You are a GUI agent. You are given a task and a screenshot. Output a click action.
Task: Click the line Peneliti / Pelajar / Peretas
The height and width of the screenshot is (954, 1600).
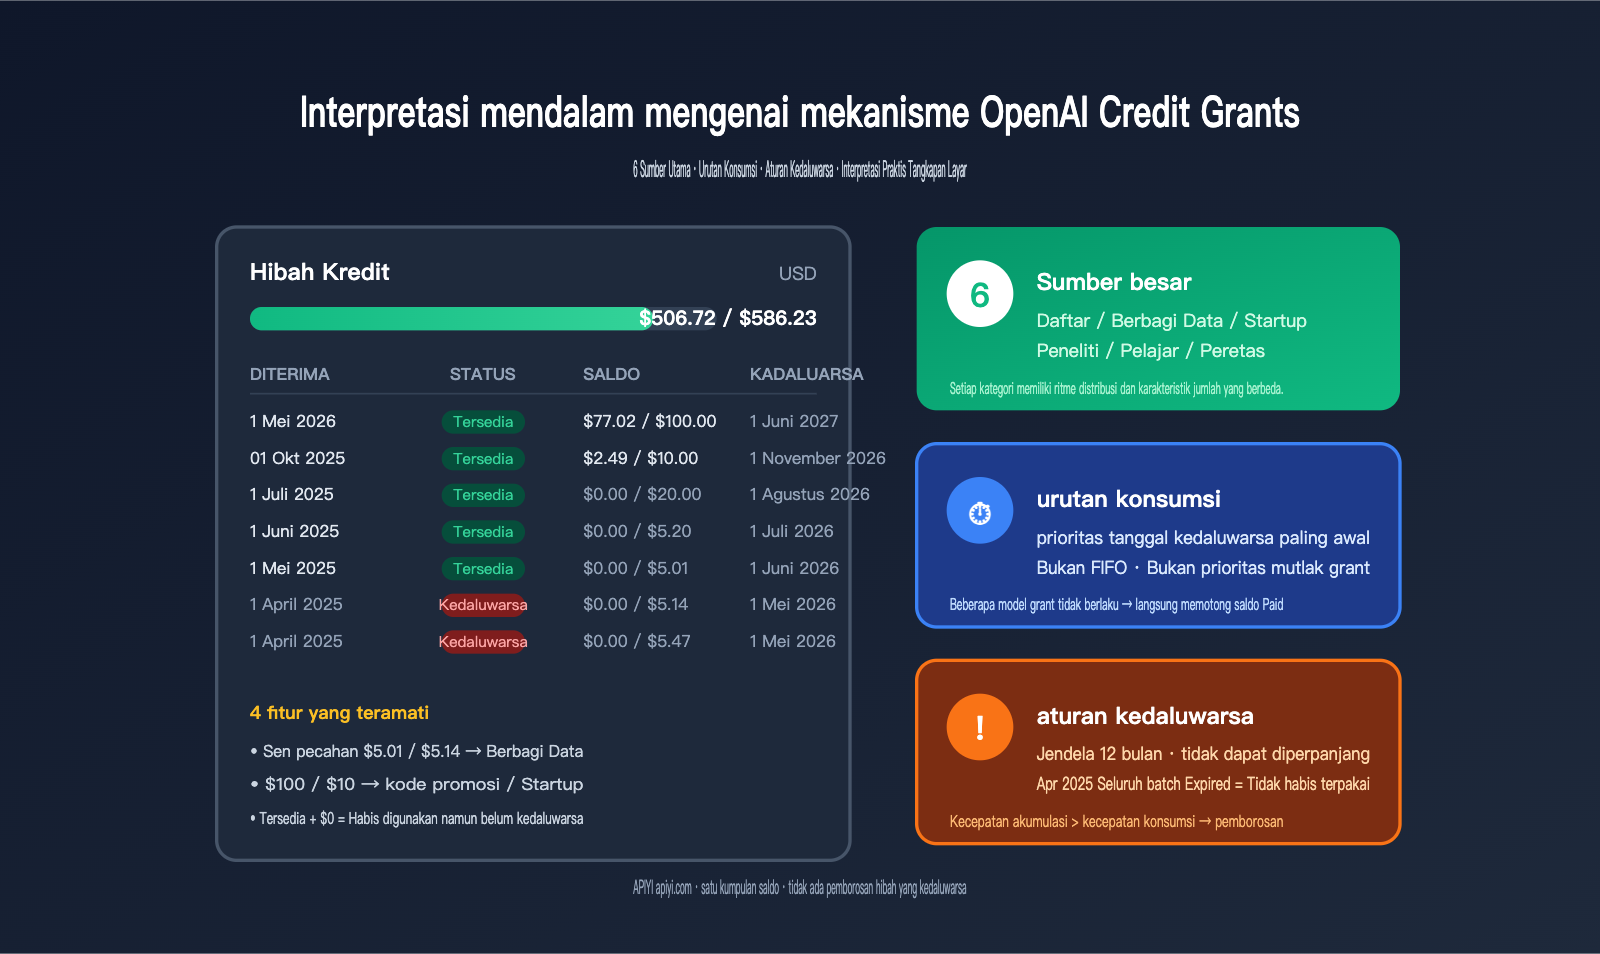click(1151, 351)
